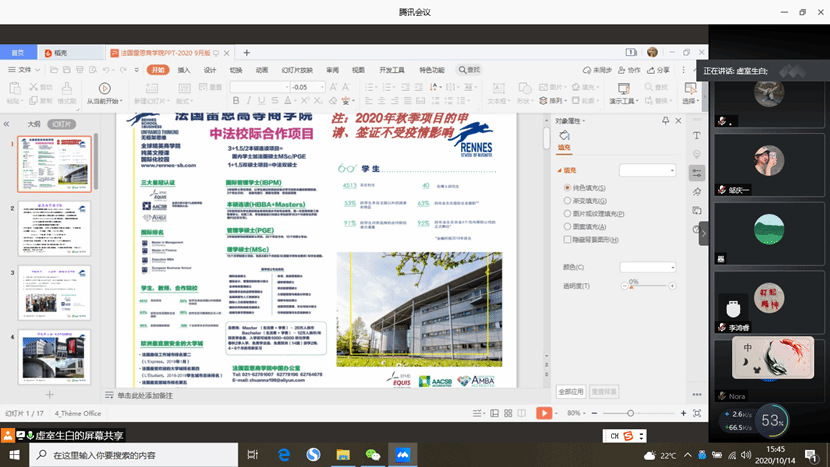Image resolution: width=830 pixels, height=467 pixels.
Task: Click the 透明度 transparency slider
Action: pos(630,286)
